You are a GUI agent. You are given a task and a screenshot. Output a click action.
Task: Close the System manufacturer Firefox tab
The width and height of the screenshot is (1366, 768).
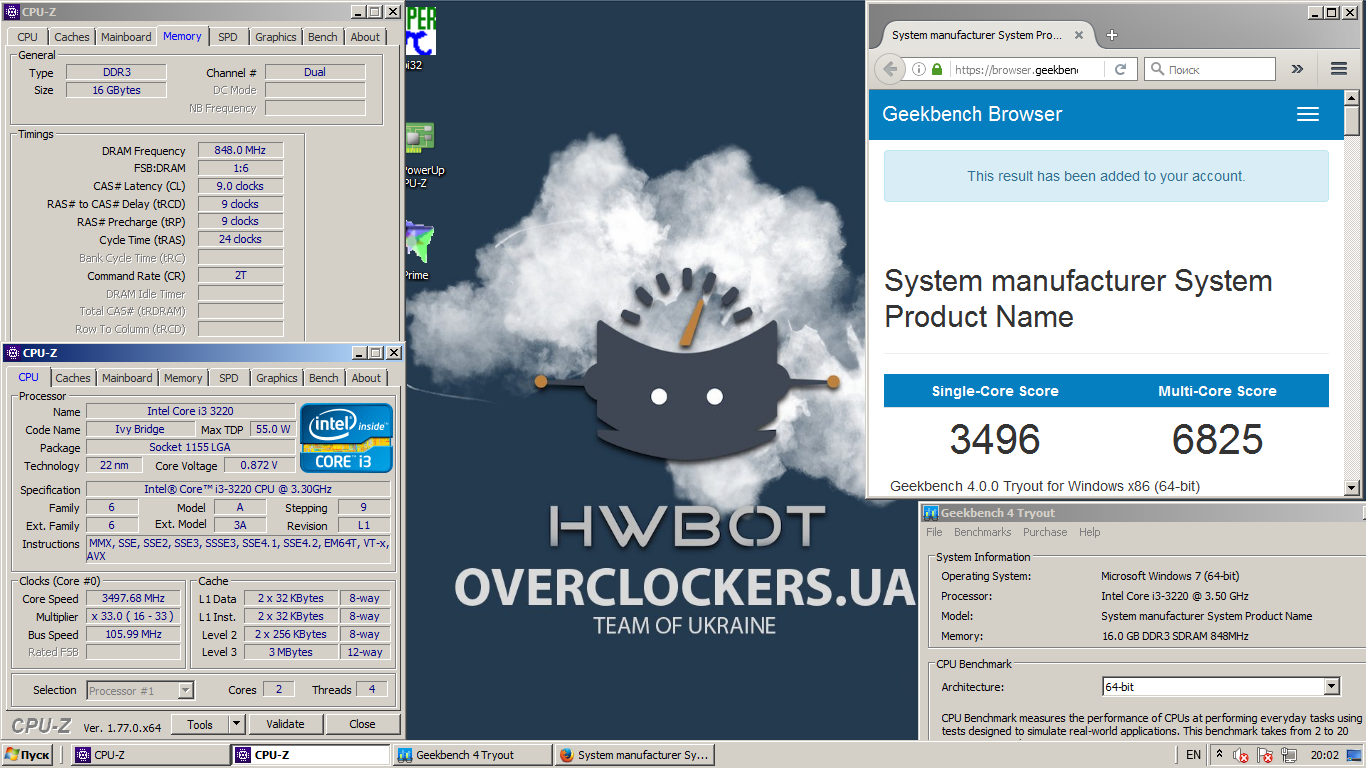(1079, 35)
